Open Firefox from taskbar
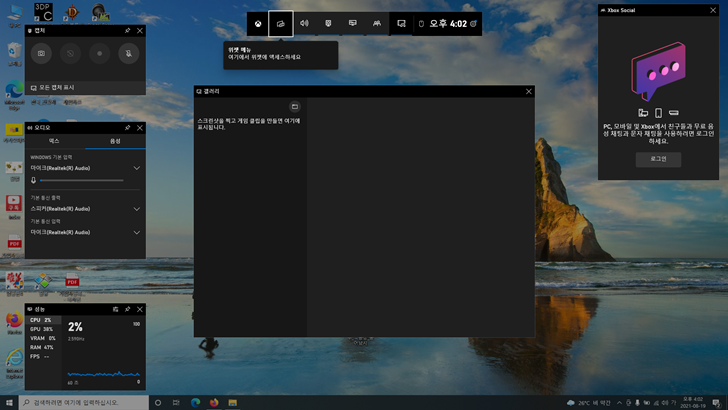 click(214, 403)
